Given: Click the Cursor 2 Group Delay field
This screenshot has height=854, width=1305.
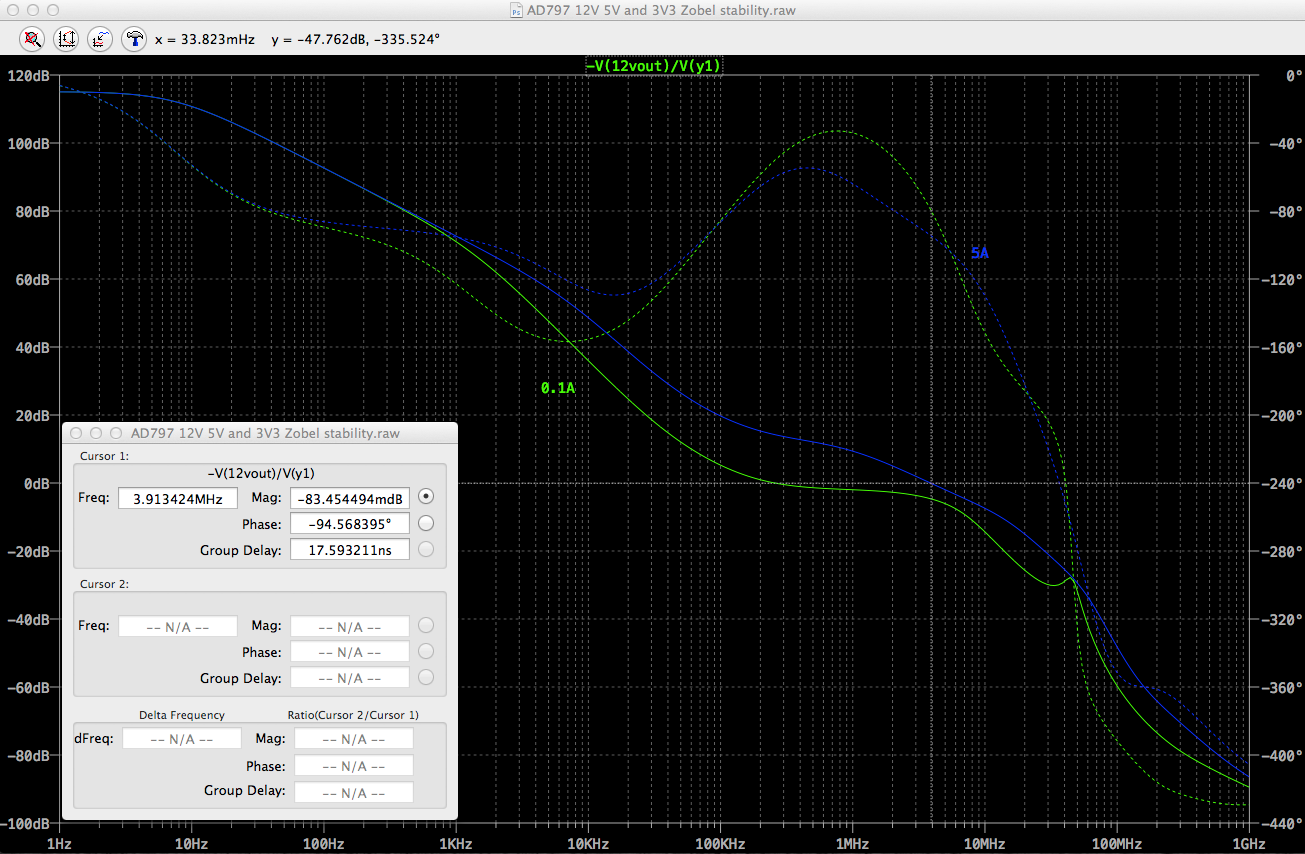Looking at the screenshot, I should 350,678.
